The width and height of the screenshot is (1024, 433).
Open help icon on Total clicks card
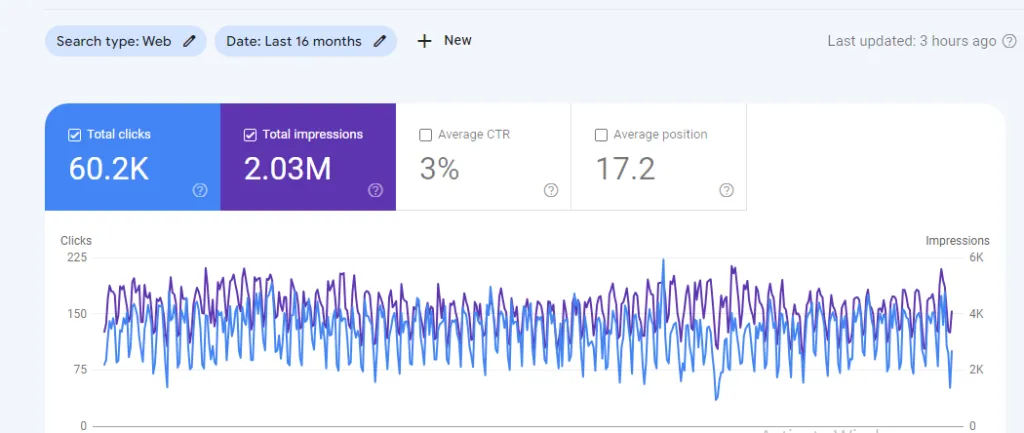coord(200,190)
